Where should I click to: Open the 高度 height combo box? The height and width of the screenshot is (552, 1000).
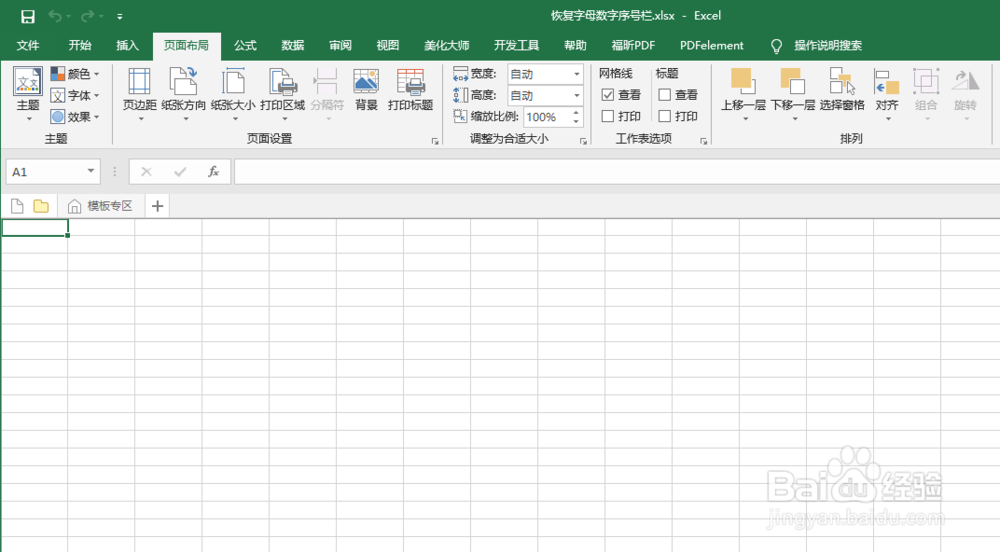pos(545,96)
